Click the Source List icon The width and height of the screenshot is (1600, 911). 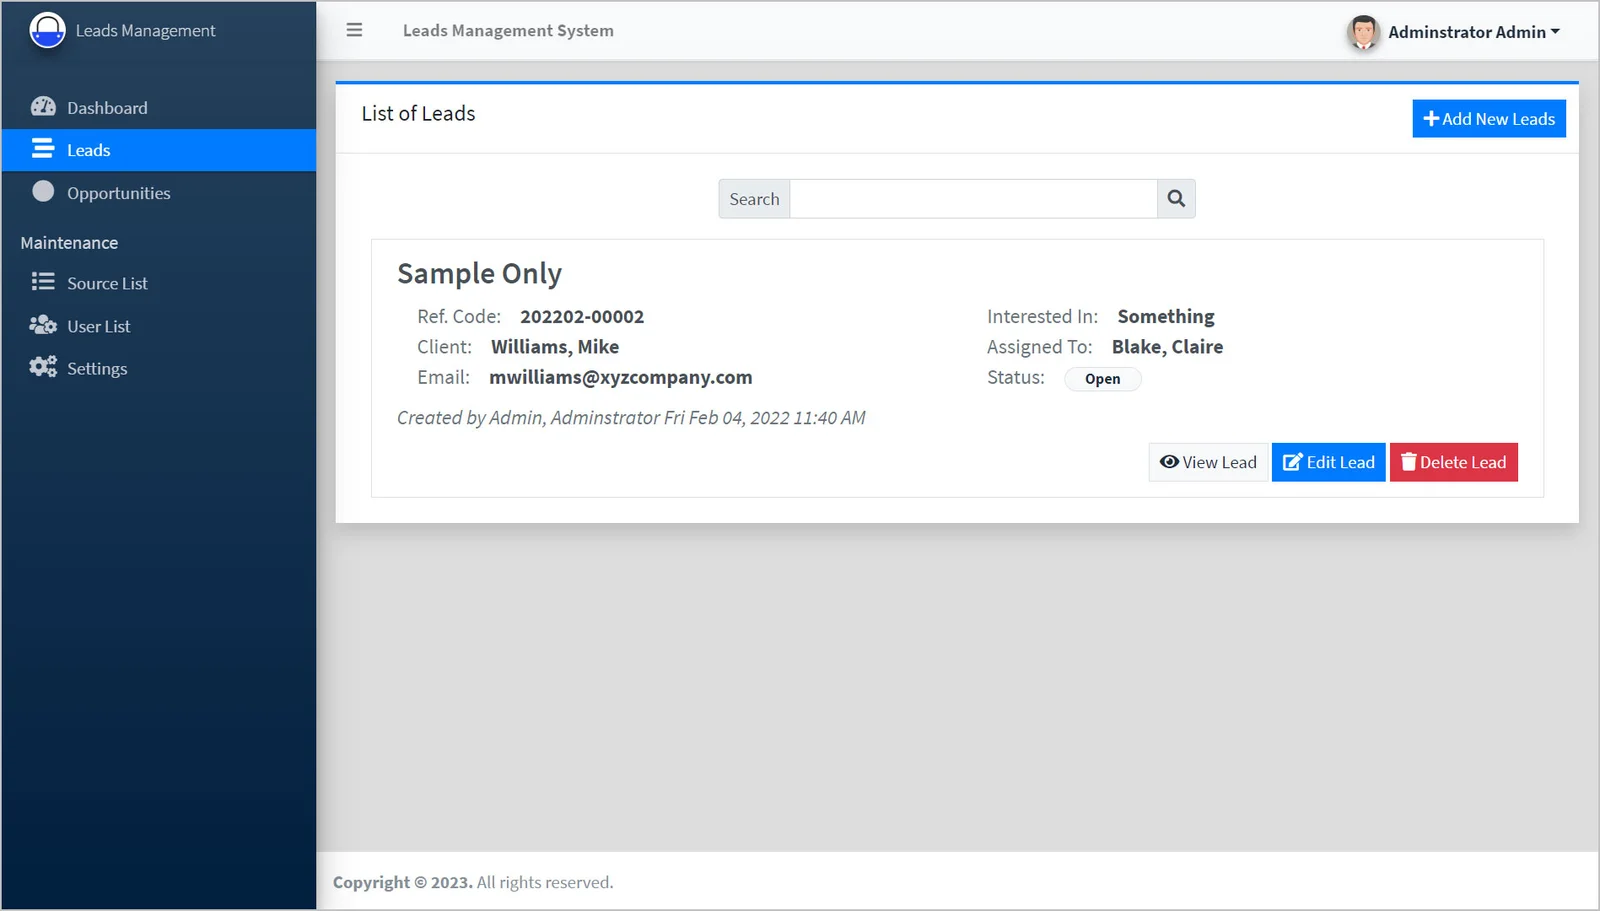tap(43, 282)
